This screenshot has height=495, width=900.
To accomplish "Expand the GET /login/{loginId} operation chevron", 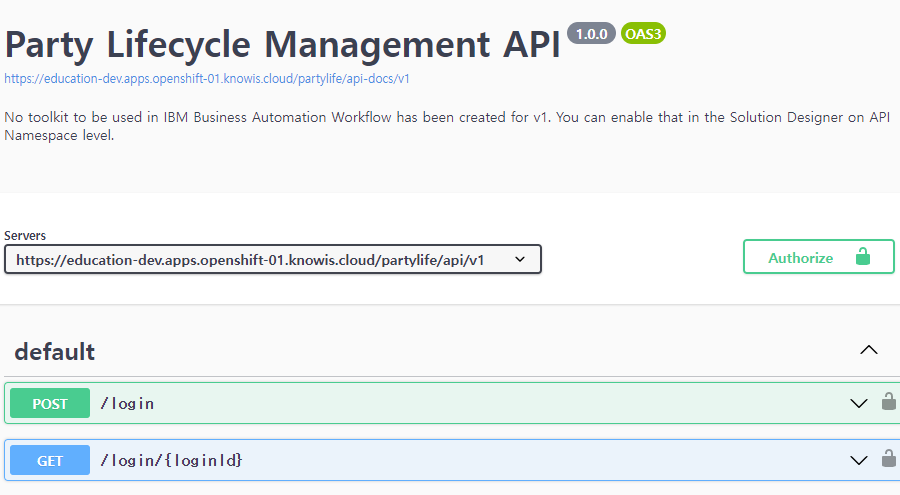I will click(859, 460).
